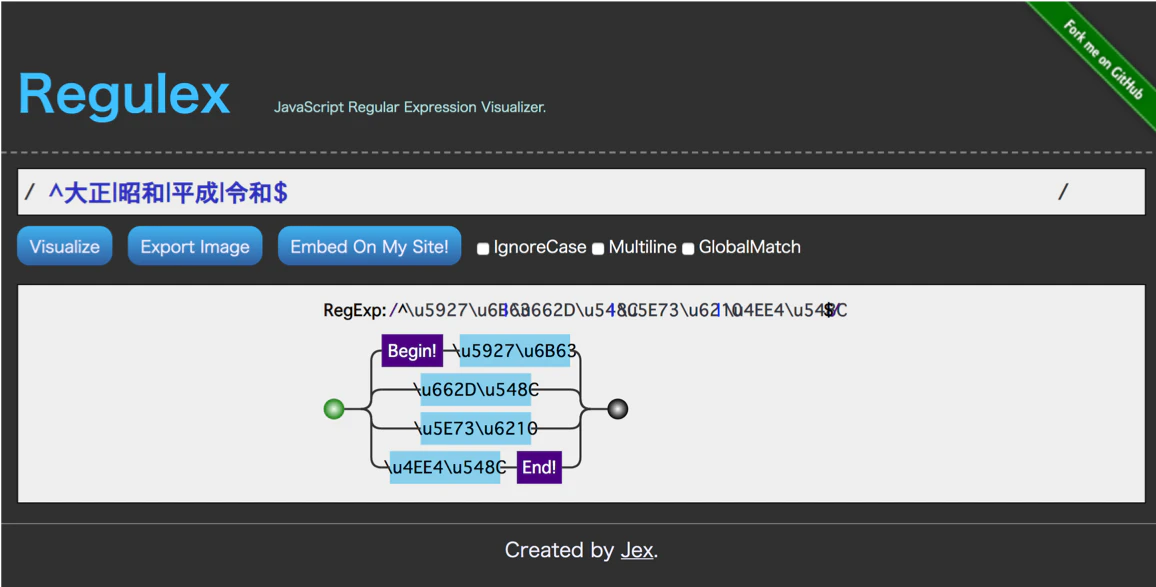Check the GlobalMatch option
The width and height of the screenshot is (1156, 587).
(688, 249)
